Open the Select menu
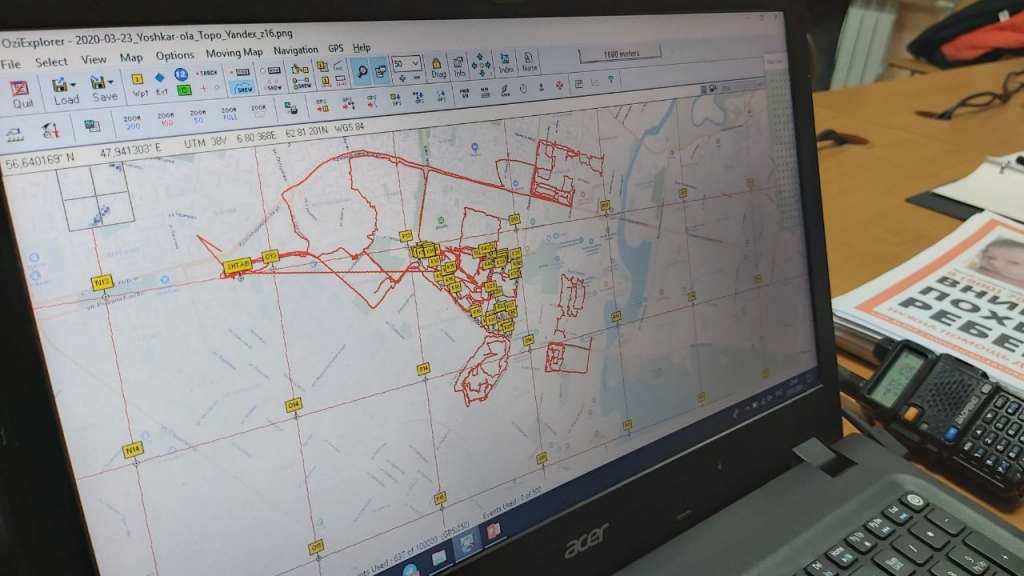This screenshot has width=1024, height=576. click(51, 62)
